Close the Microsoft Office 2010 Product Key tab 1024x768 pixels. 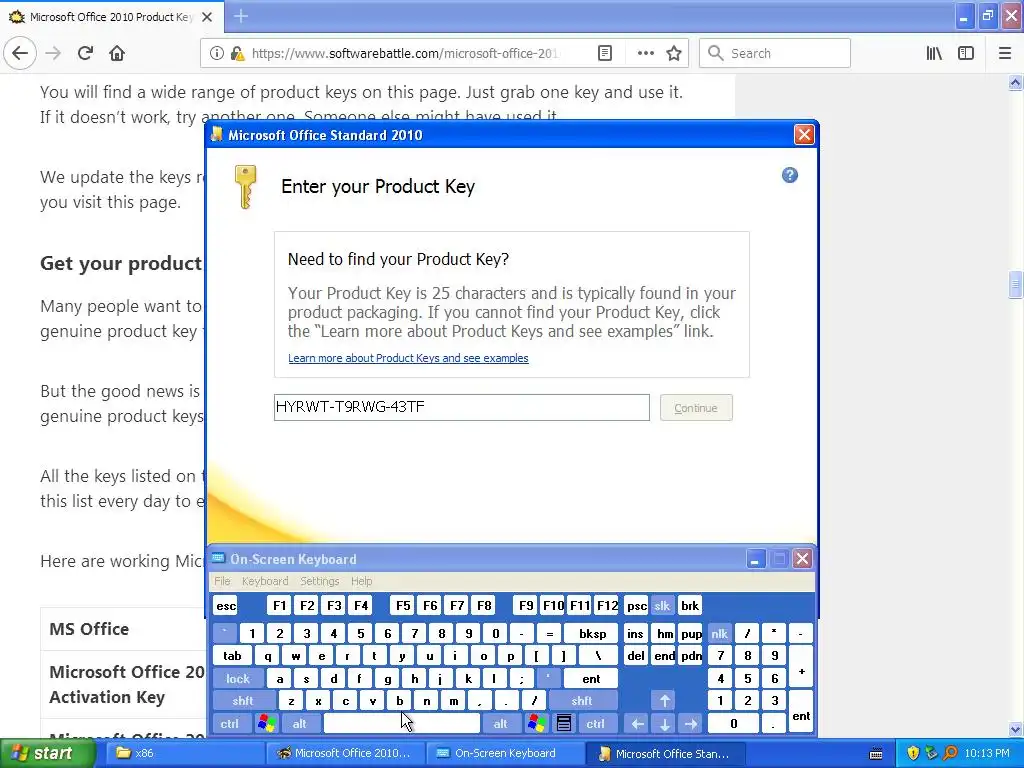pos(207,17)
